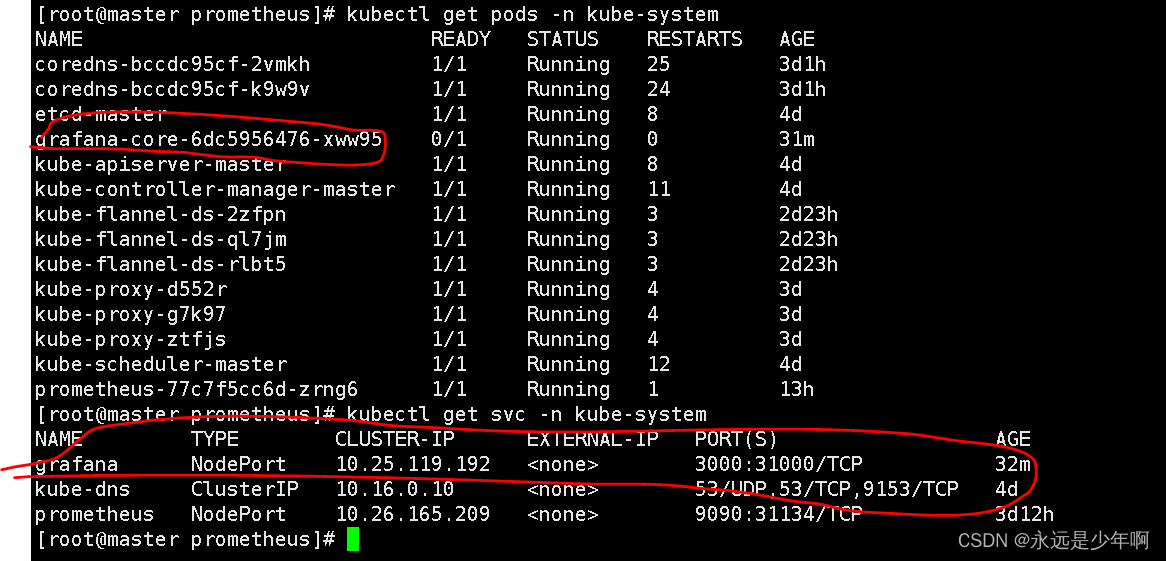1166x561 pixels.
Task: Click the 53/UDP,53/TCP,9153/TCP port value
Action: click(827, 489)
